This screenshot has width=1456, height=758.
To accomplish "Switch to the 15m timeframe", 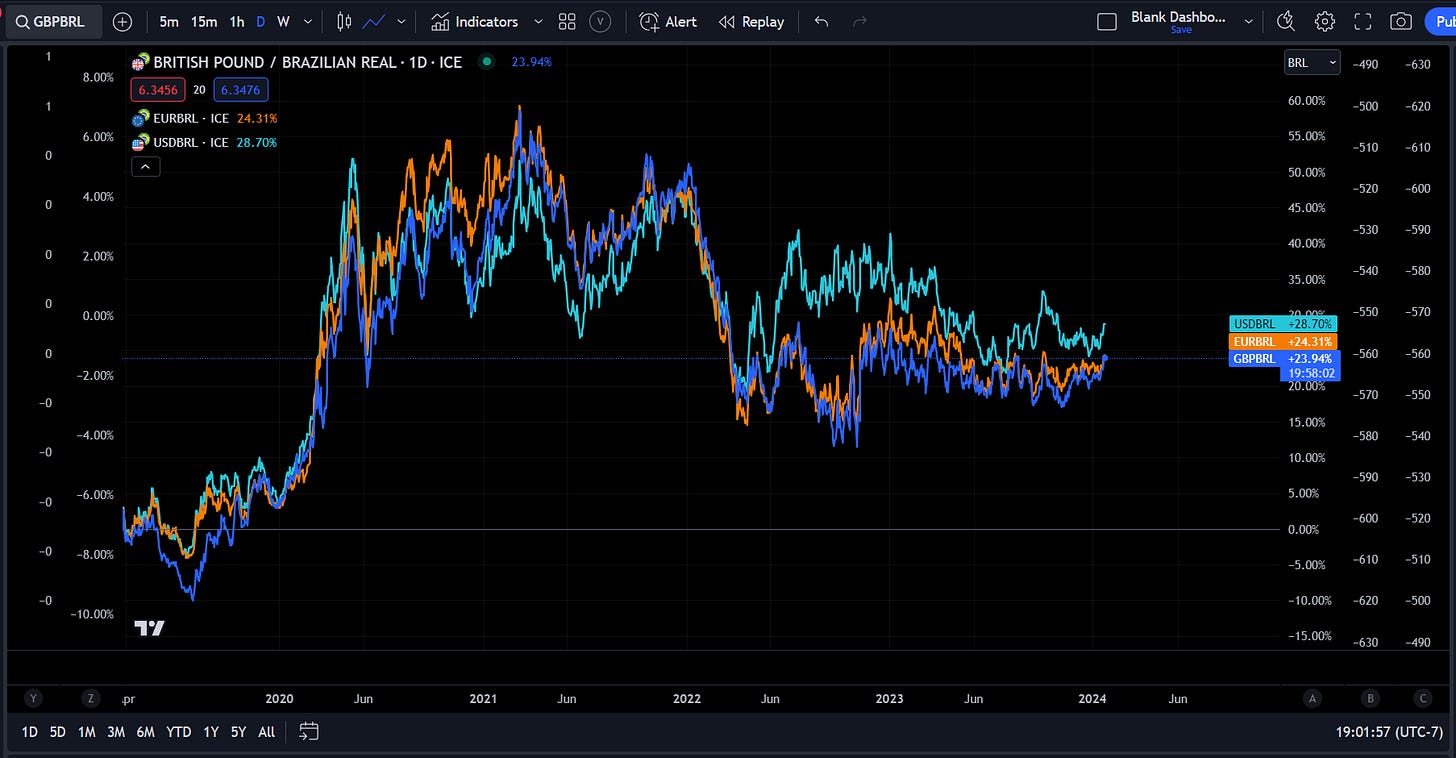I will pyautogui.click(x=204, y=21).
